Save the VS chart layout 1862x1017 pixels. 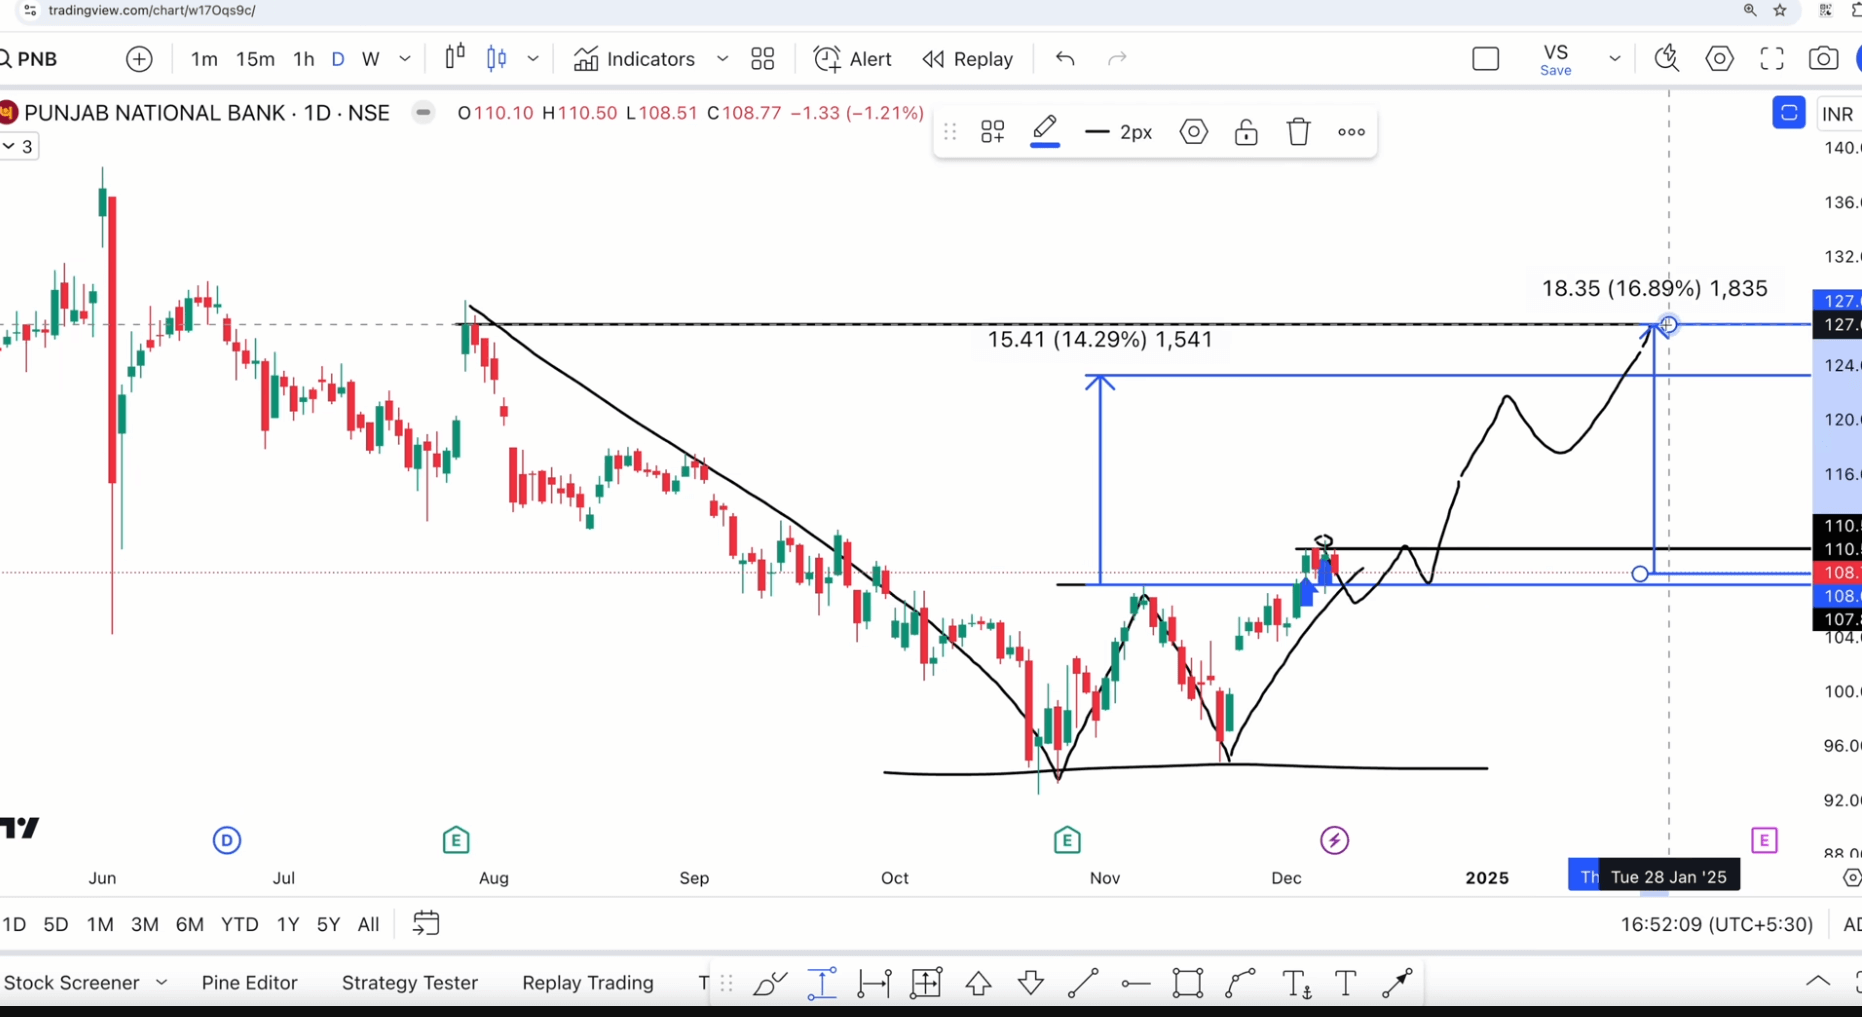(x=1556, y=60)
